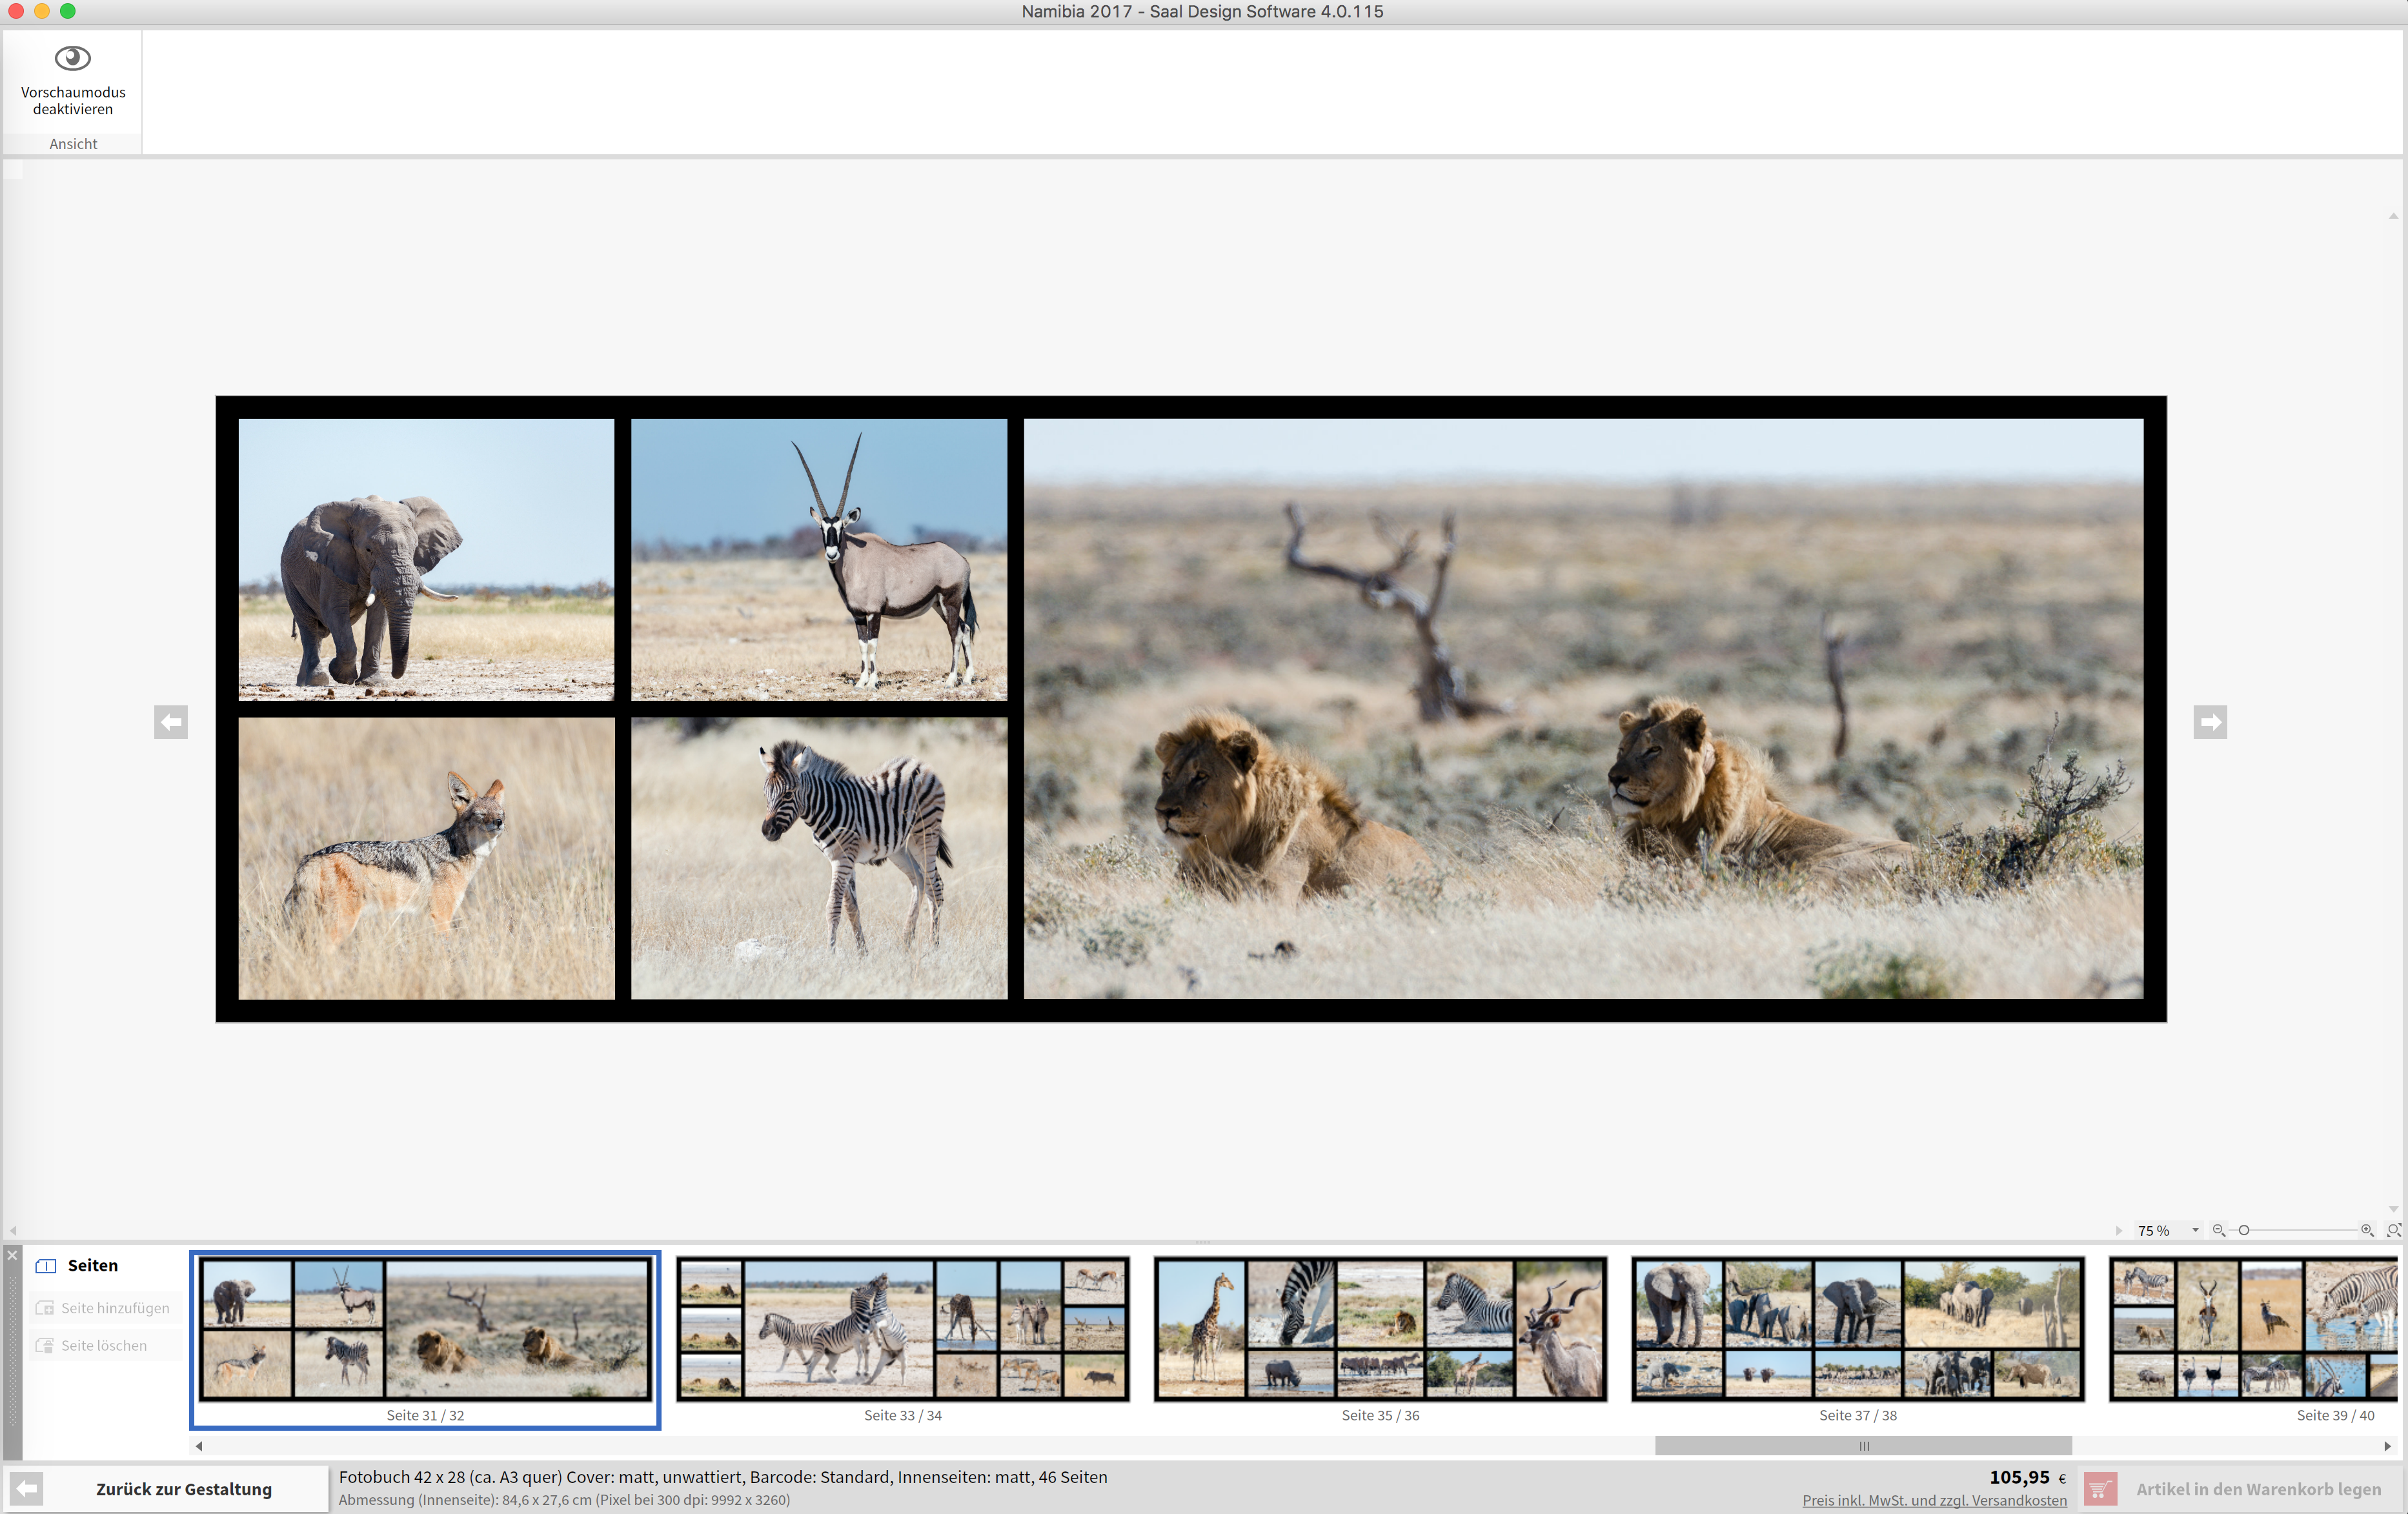Select thumbnail Seite 31 / 32
Image resolution: width=2408 pixels, height=1514 pixels.
click(425, 1339)
